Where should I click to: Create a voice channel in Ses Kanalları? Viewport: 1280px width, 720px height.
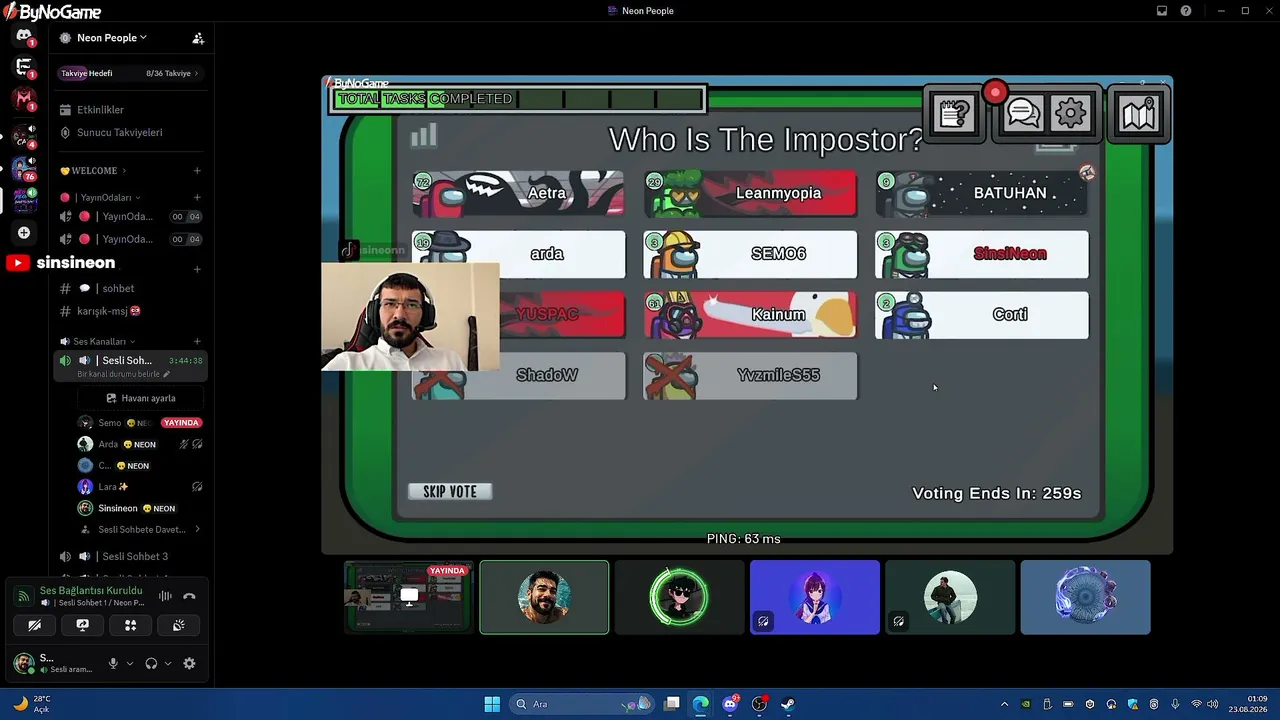pos(197,342)
